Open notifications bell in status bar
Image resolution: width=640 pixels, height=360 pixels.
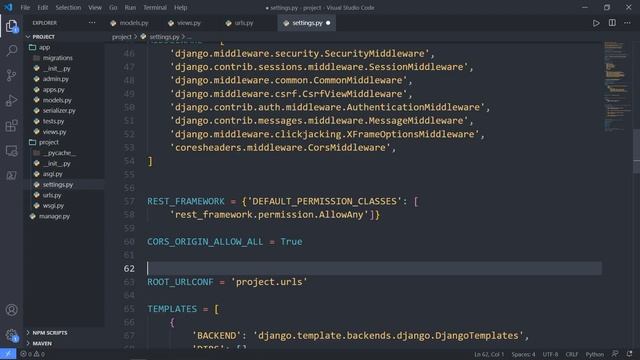629,354
